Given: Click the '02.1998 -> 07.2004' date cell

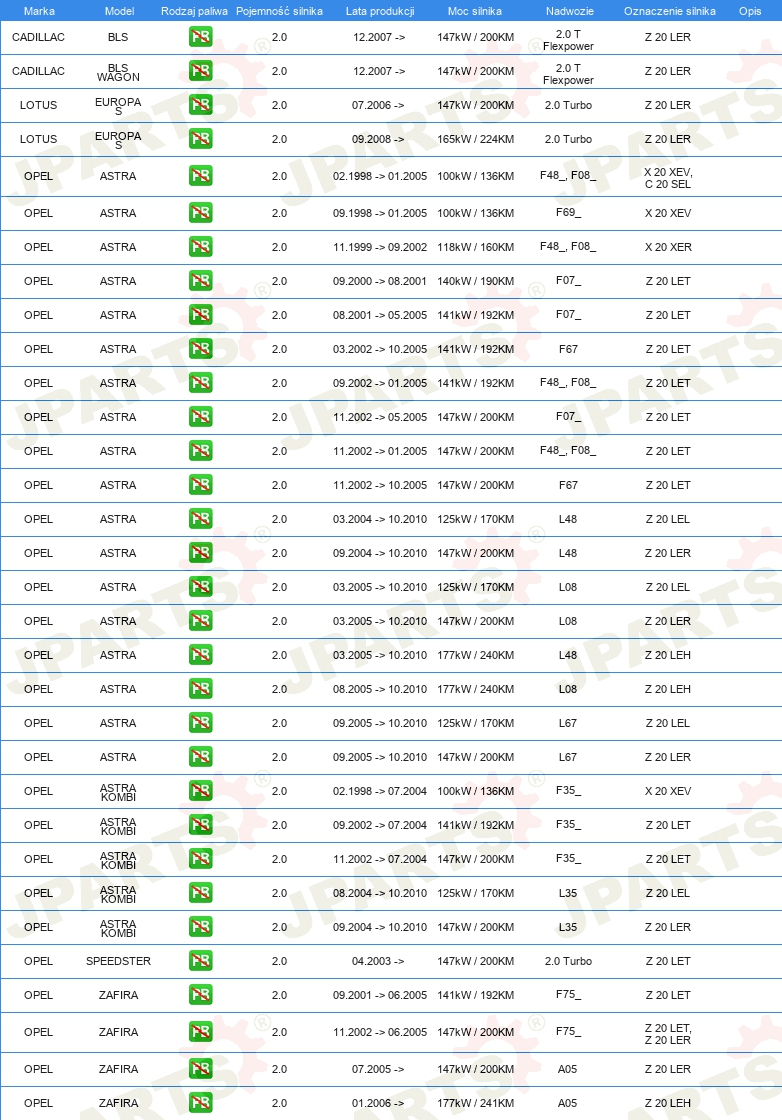Looking at the screenshot, I should [380, 791].
